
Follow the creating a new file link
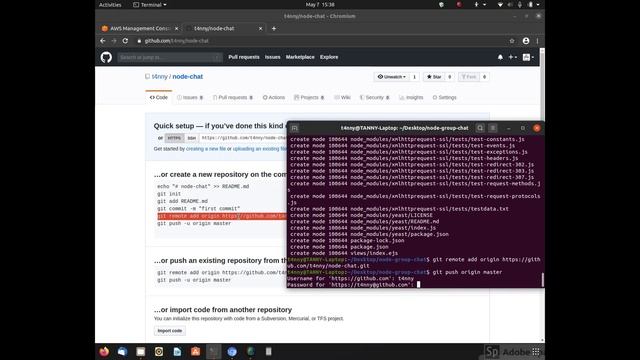click(x=206, y=149)
